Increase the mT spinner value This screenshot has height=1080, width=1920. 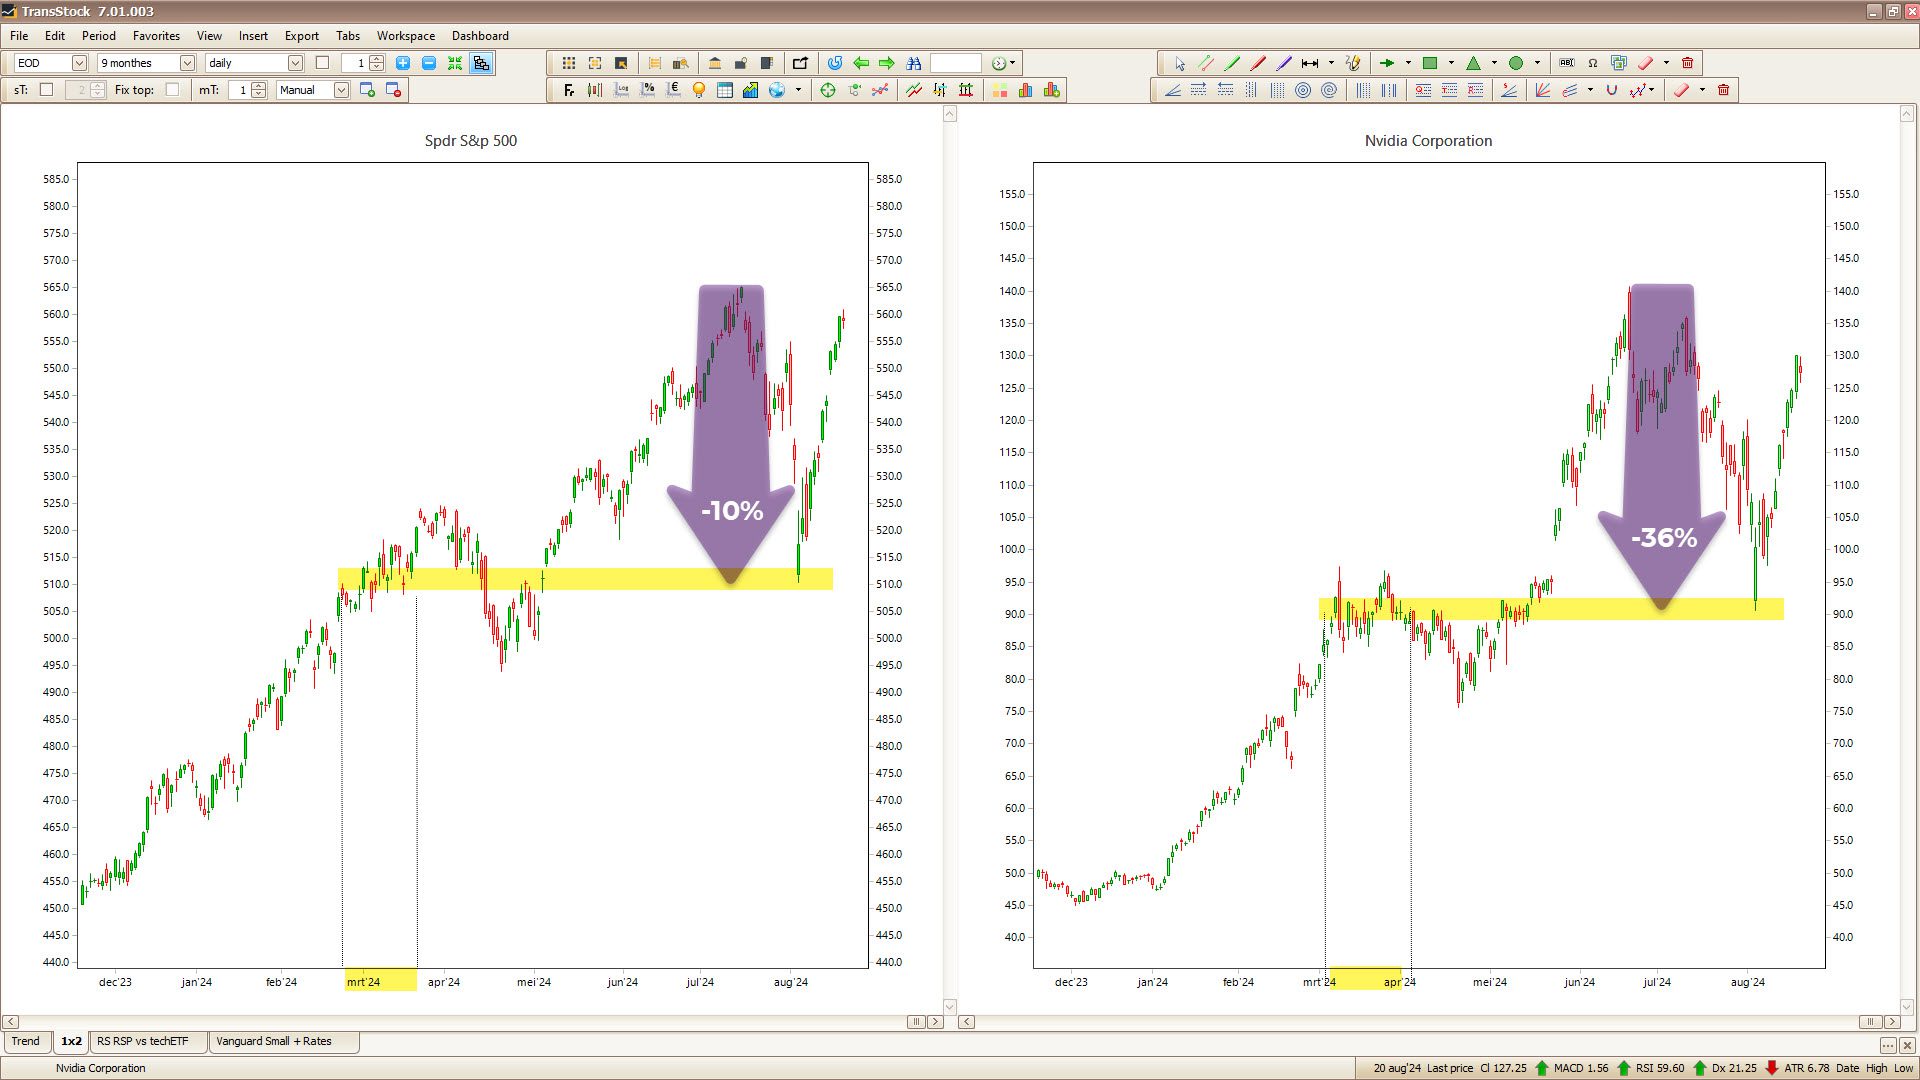[259, 86]
